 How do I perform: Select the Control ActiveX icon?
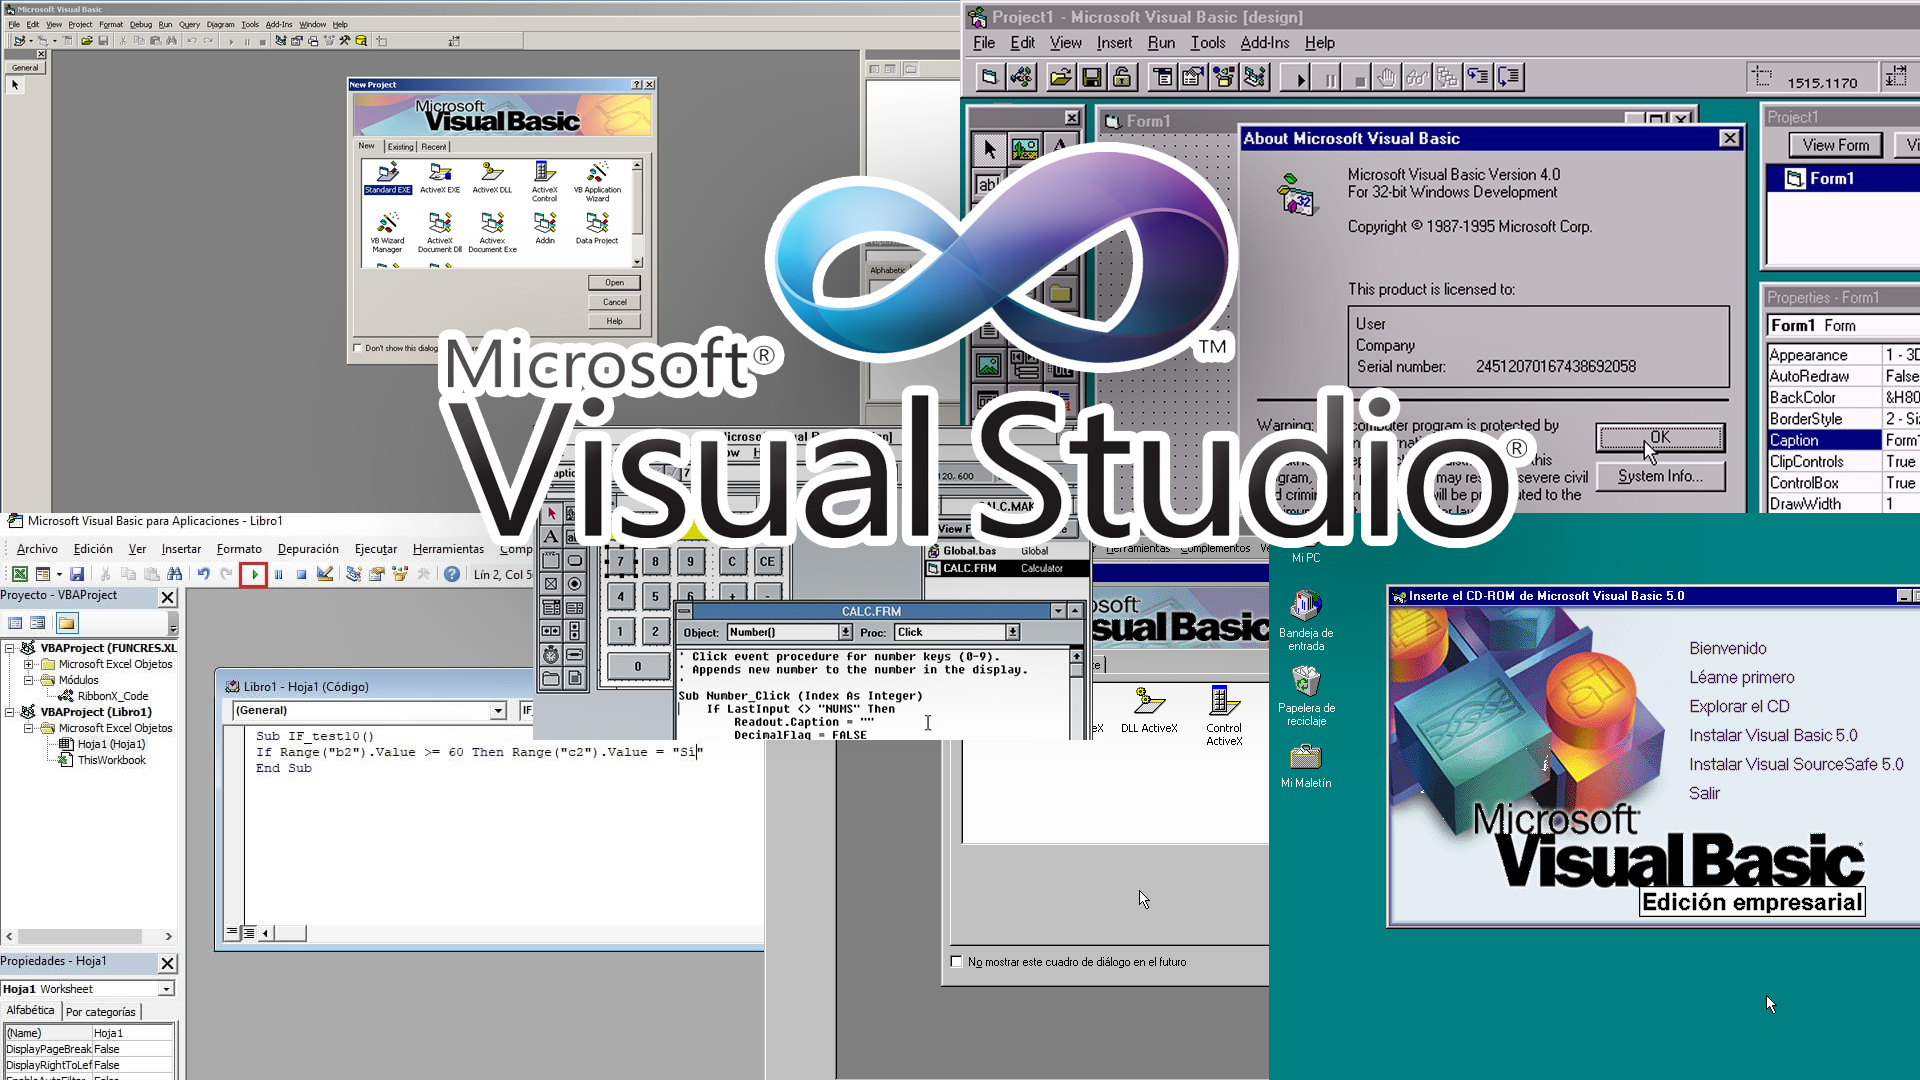click(x=1222, y=704)
